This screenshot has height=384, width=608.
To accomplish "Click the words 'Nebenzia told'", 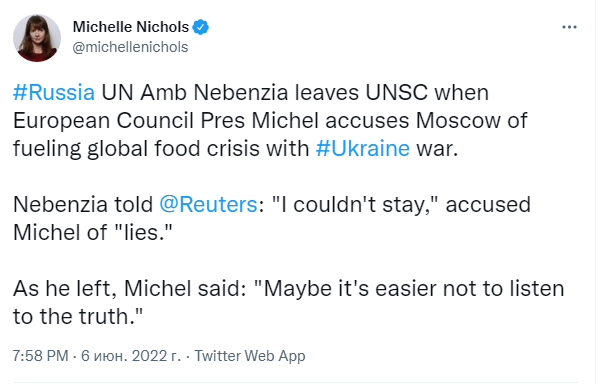I will coord(83,204).
